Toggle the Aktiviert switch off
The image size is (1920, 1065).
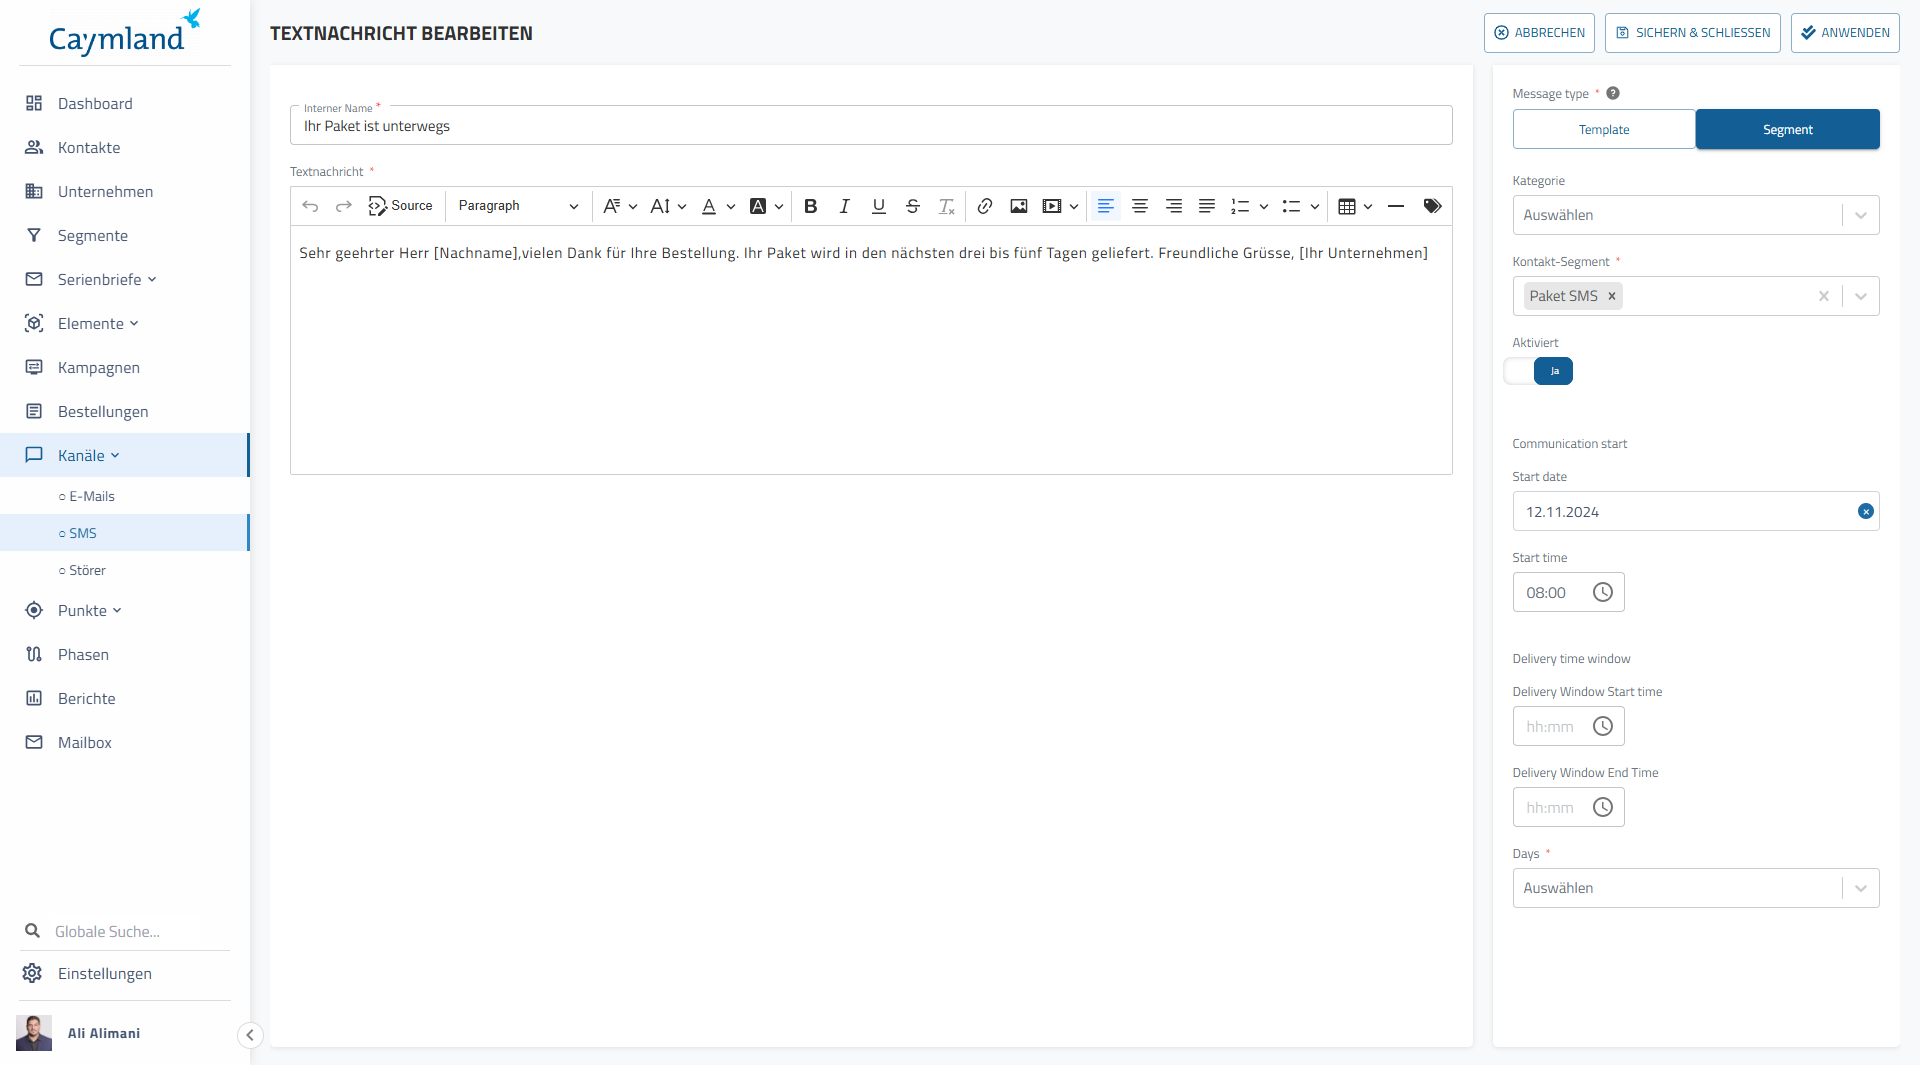pos(1539,371)
